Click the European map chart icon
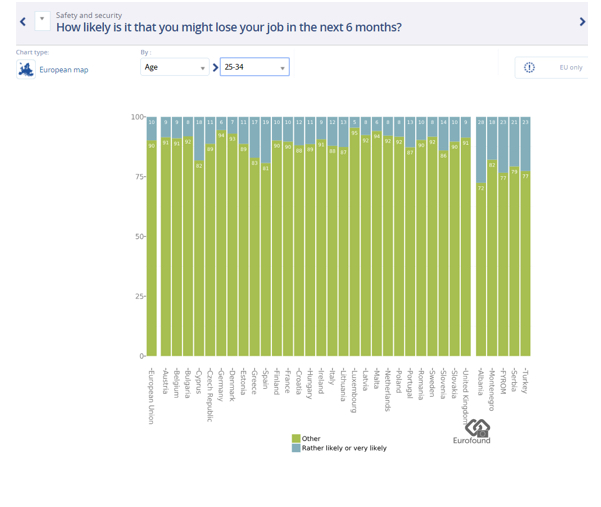Viewport: 601px width, 507px height. tap(26, 69)
